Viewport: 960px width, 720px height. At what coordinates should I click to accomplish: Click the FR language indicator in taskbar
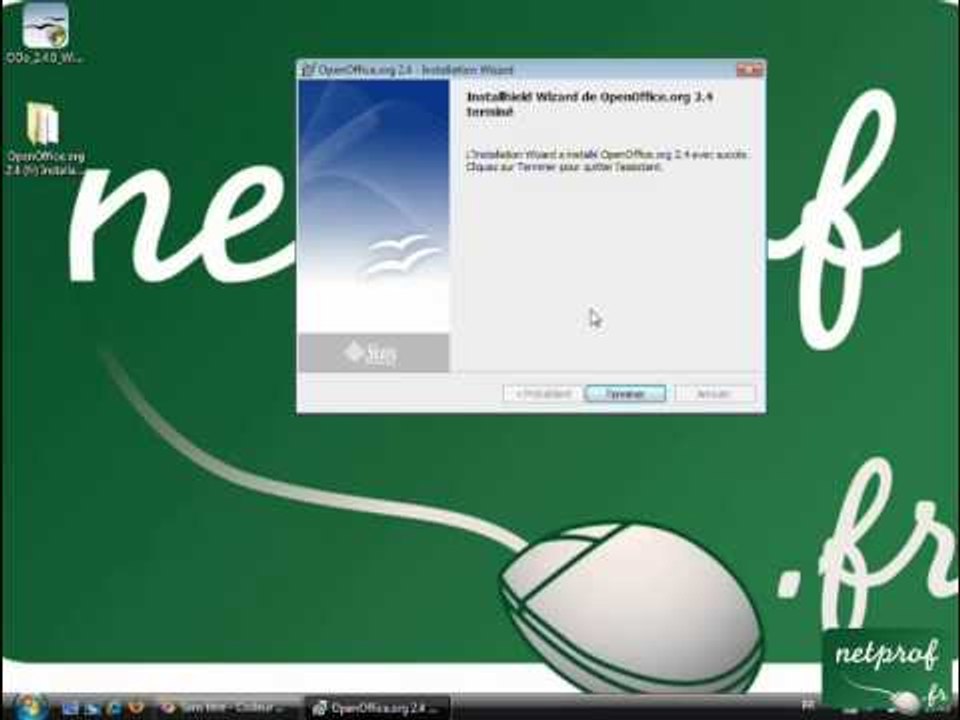809,705
